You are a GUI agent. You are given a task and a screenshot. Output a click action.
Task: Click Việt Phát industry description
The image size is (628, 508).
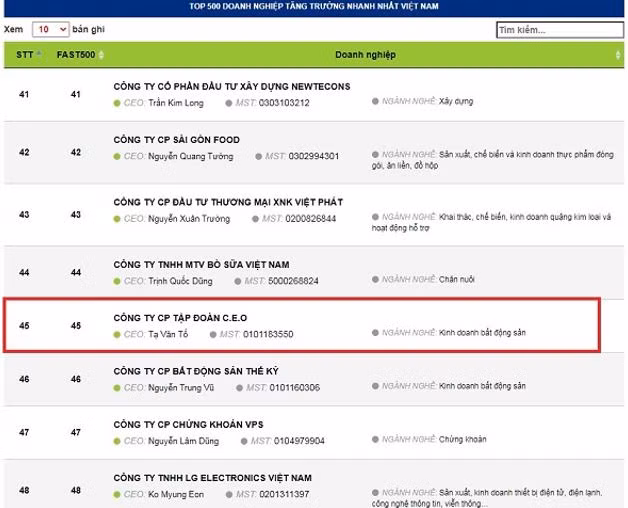pyautogui.click(x=491, y=222)
